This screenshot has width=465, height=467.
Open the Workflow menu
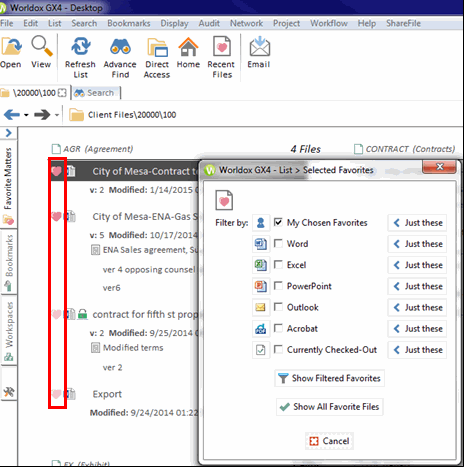329,23
